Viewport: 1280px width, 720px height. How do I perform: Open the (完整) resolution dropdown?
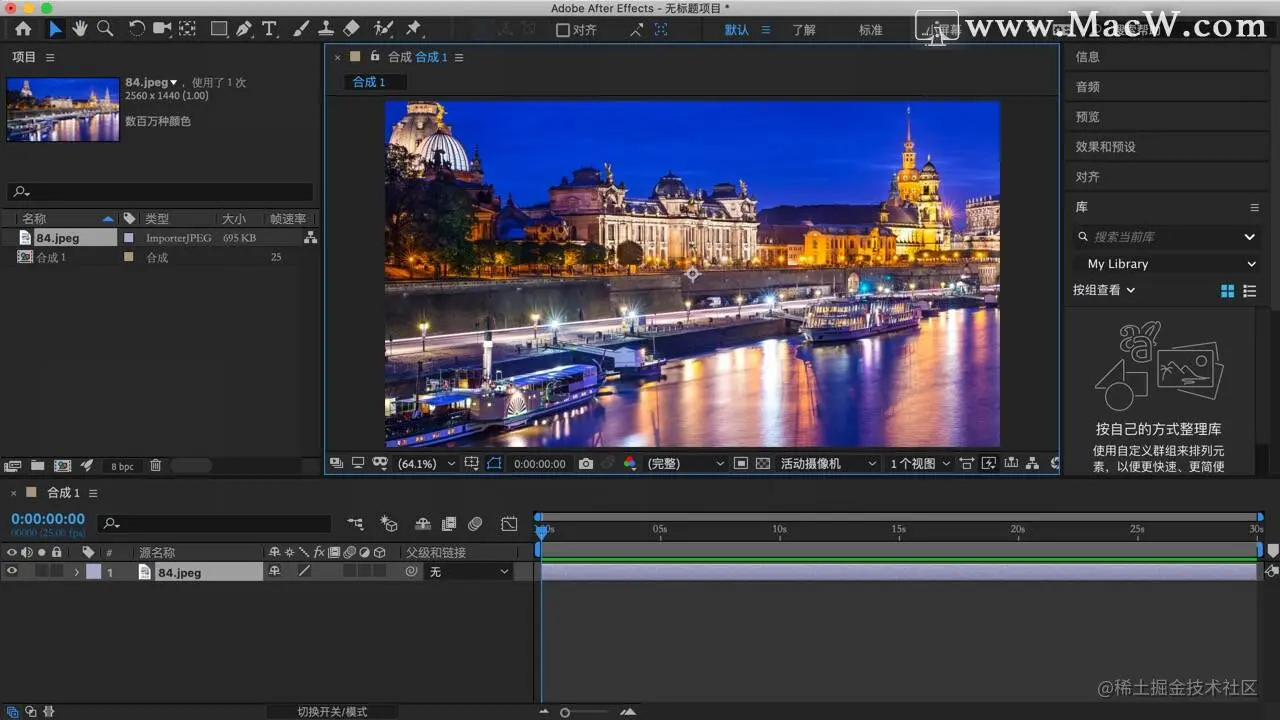tap(686, 464)
